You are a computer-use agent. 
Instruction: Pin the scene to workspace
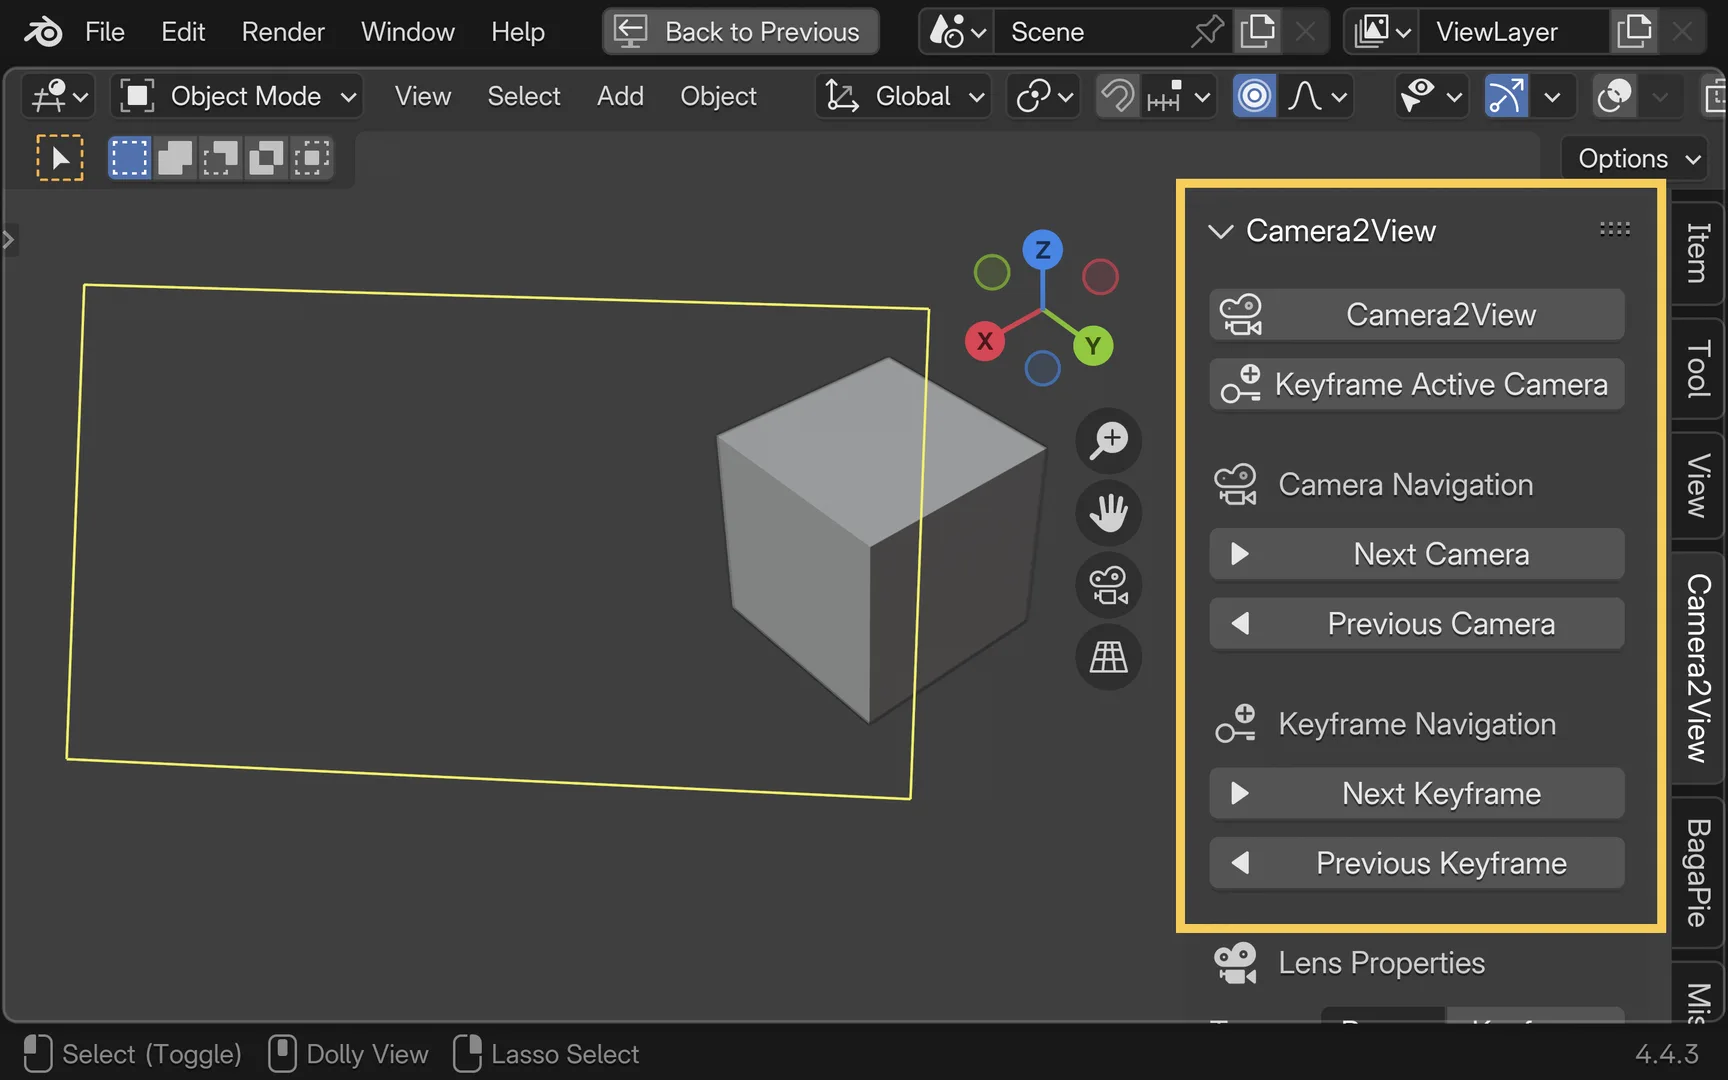pos(1208,32)
